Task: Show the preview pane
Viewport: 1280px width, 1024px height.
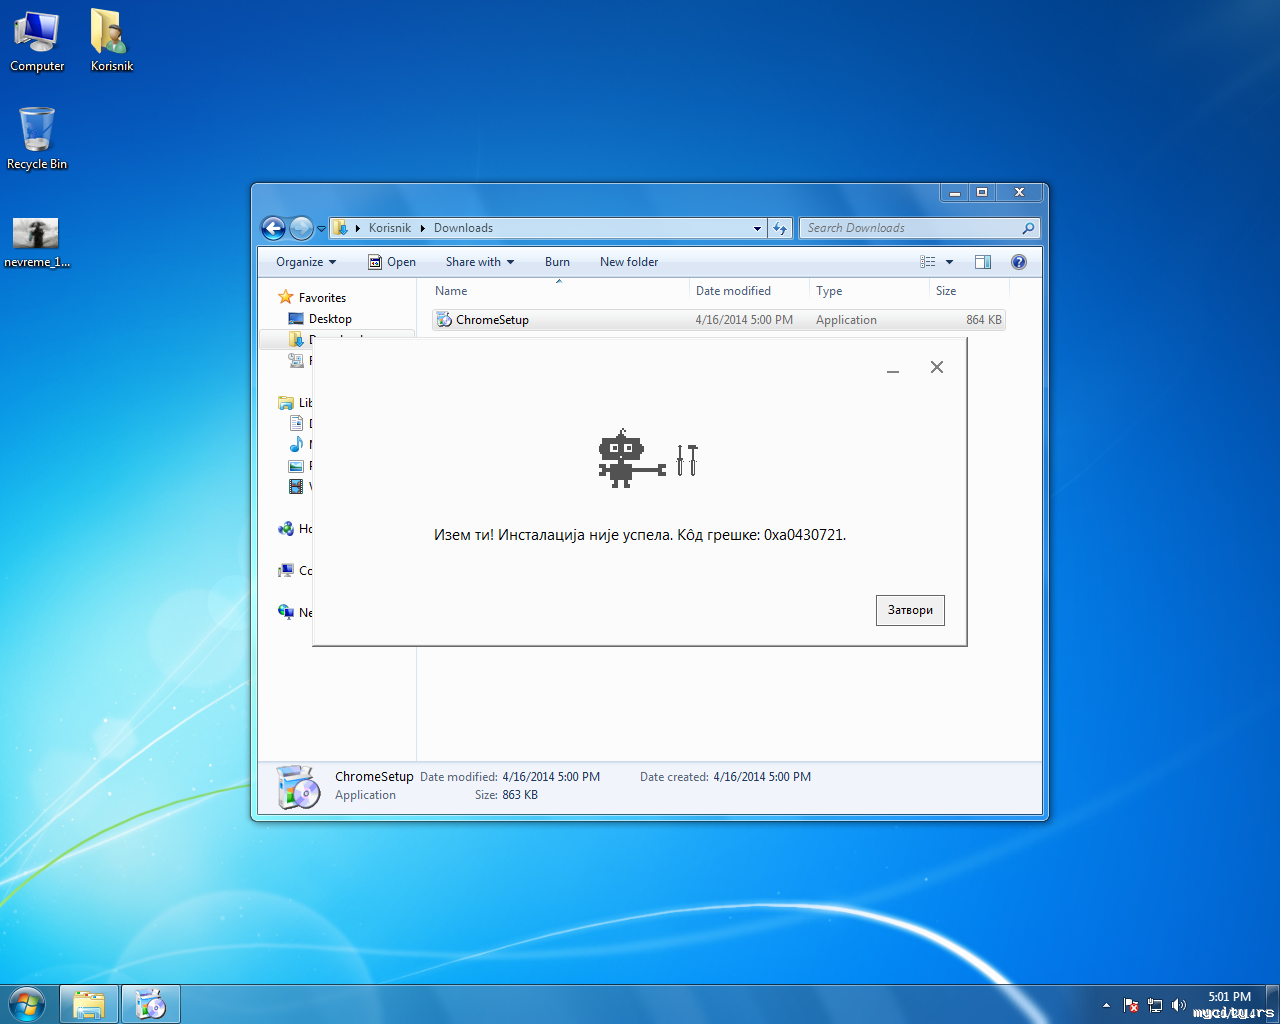Action: coord(983,262)
